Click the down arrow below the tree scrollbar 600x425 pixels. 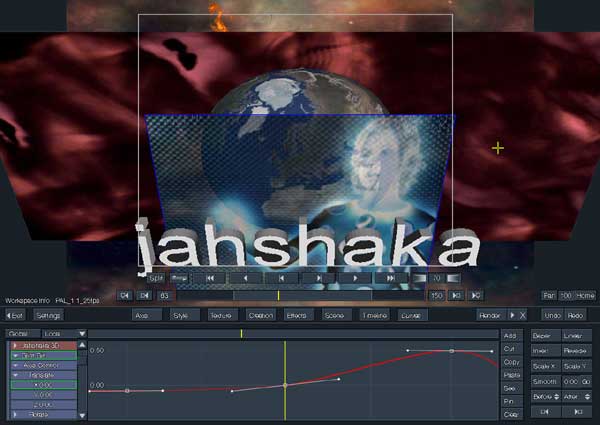click(82, 415)
